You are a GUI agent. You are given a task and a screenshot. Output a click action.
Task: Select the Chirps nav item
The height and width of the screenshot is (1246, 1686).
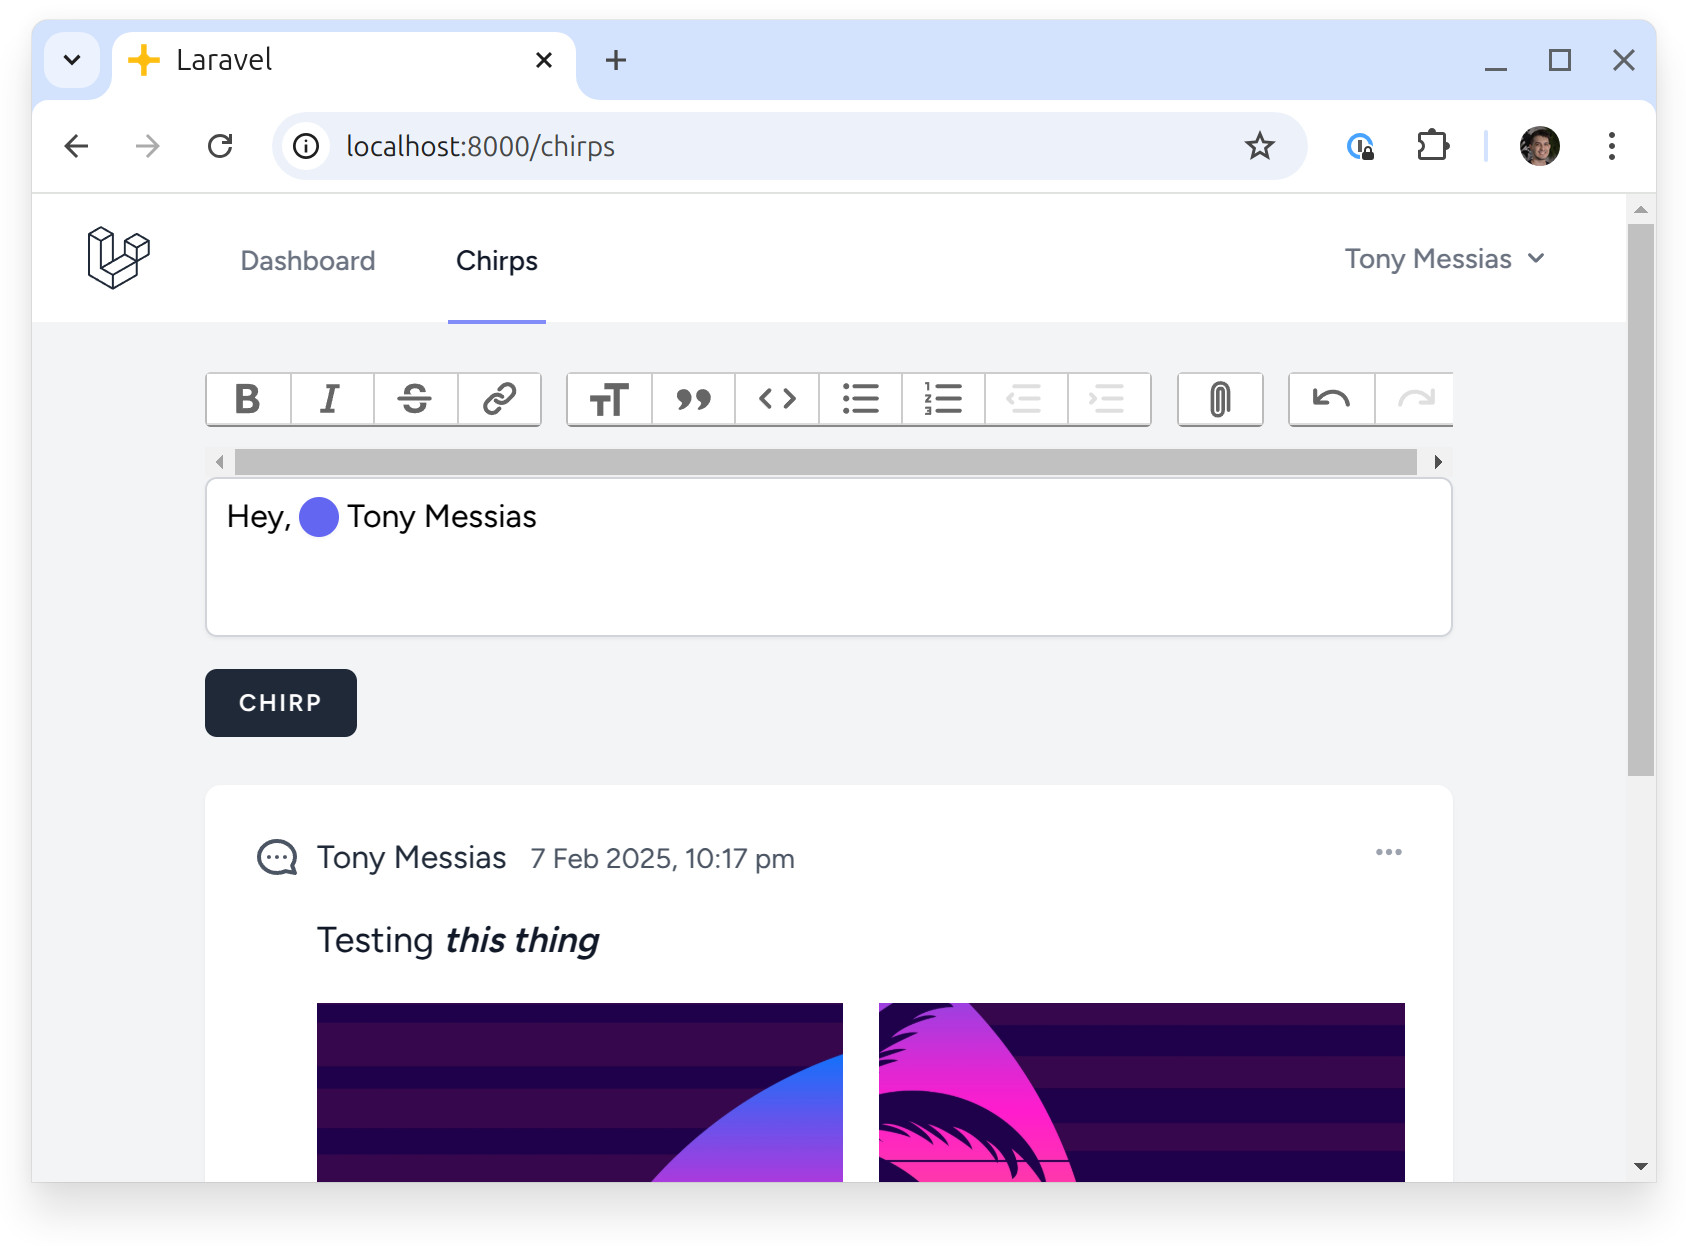497,261
